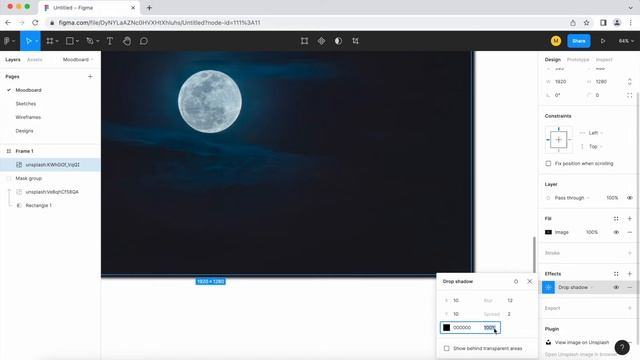The width and height of the screenshot is (640, 360).
Task: Select the Hand tool
Action: pos(127,41)
